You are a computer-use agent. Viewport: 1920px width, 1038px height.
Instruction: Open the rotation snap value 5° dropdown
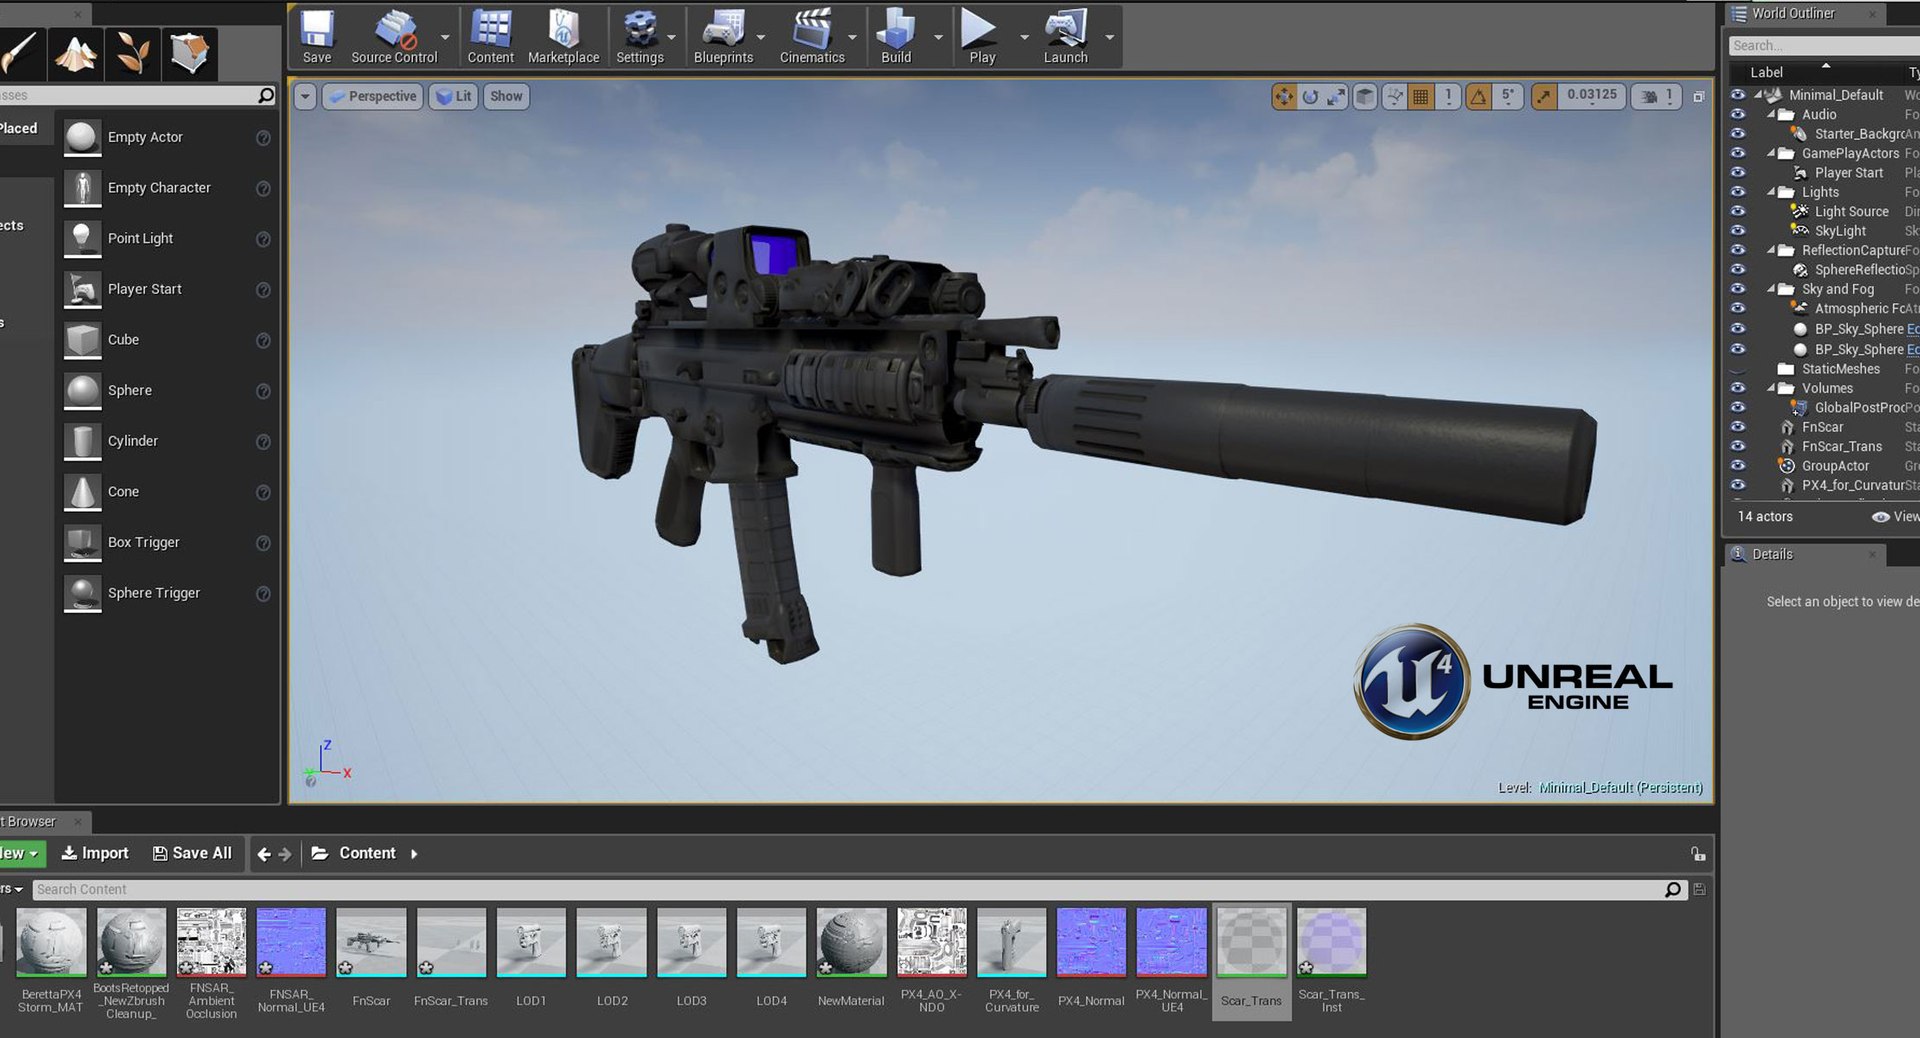tap(1508, 96)
